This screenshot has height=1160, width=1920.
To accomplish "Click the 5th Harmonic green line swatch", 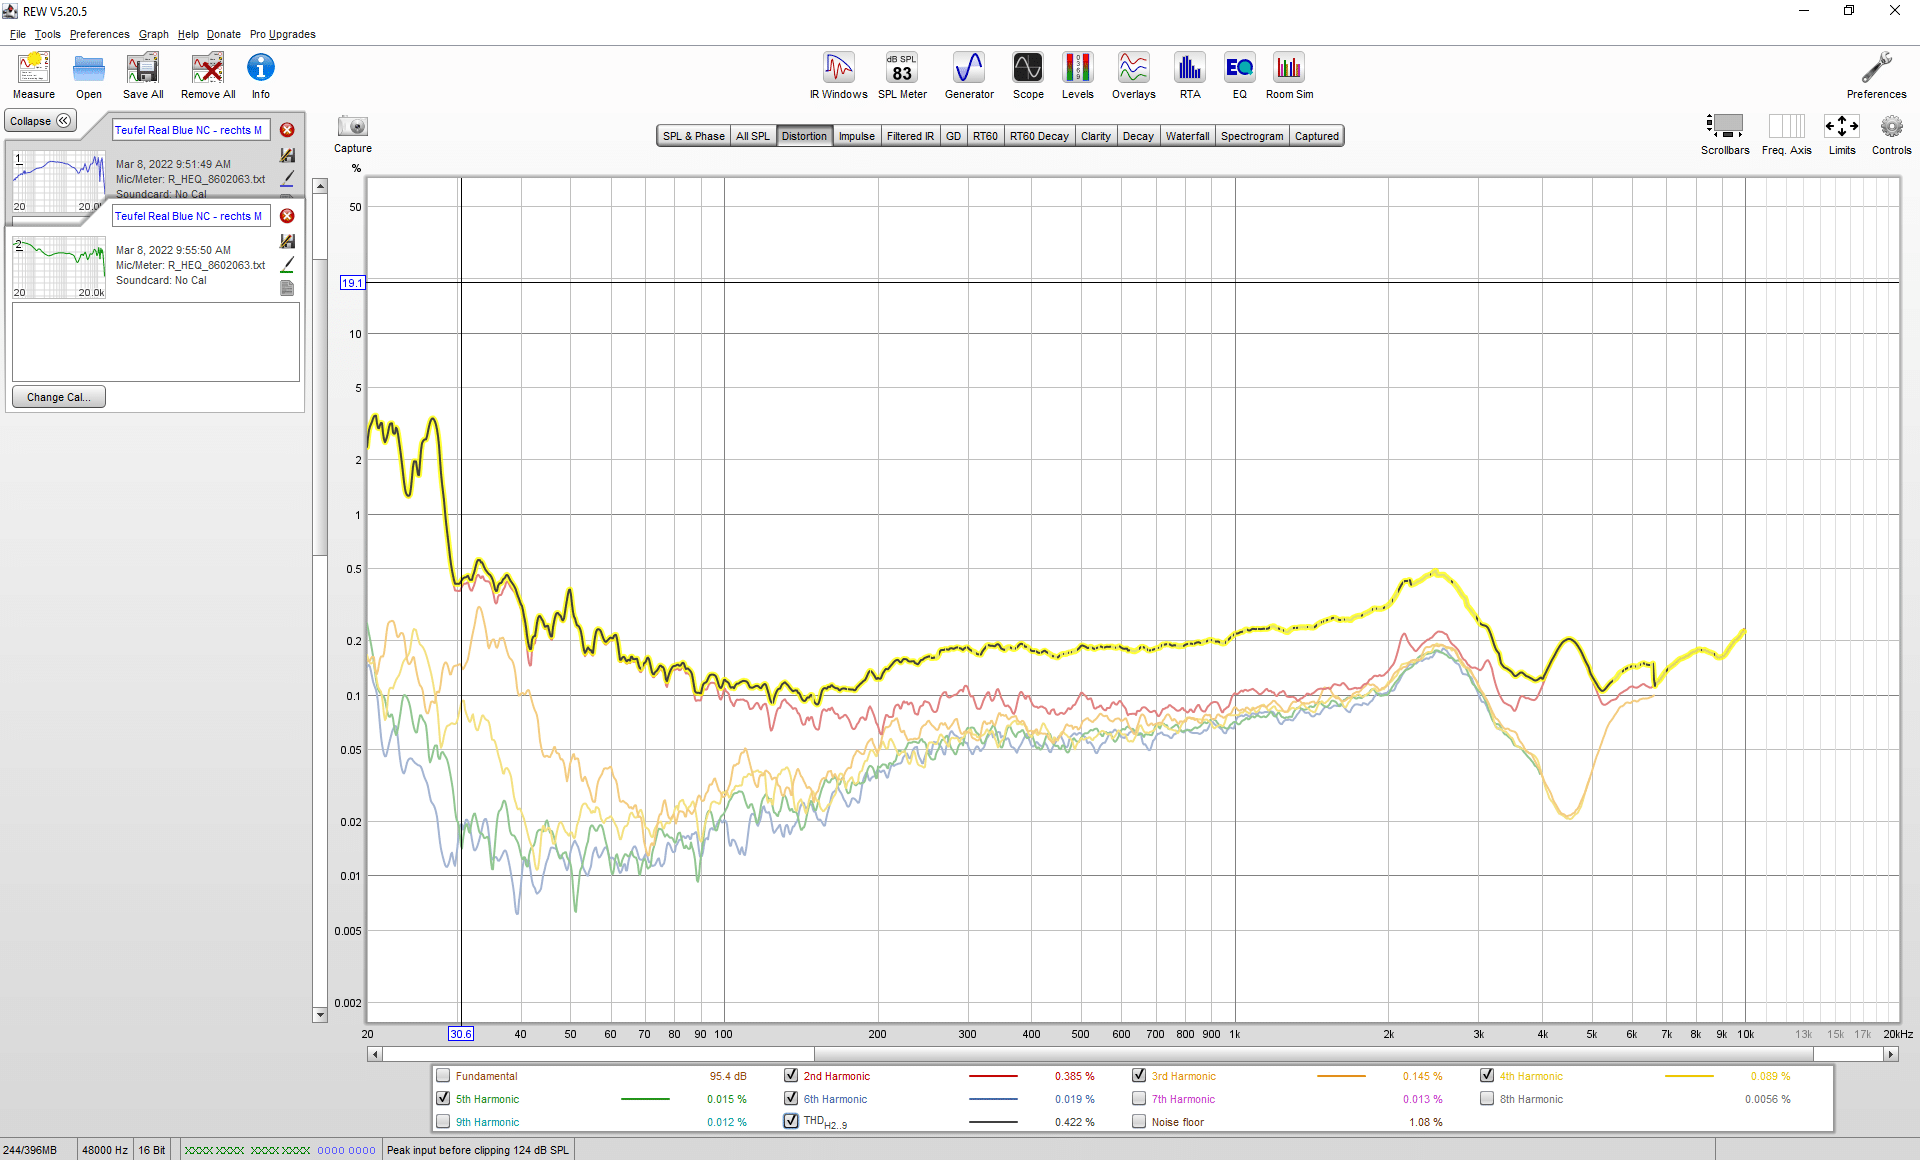I will coord(645,1099).
